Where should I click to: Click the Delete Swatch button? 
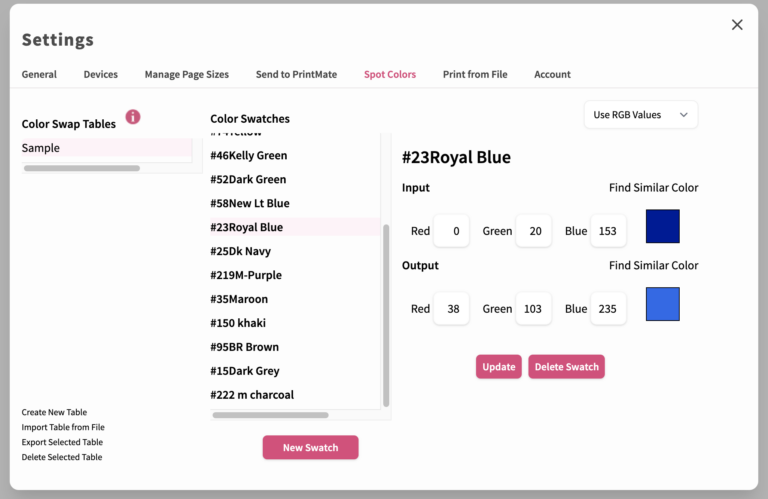(567, 367)
